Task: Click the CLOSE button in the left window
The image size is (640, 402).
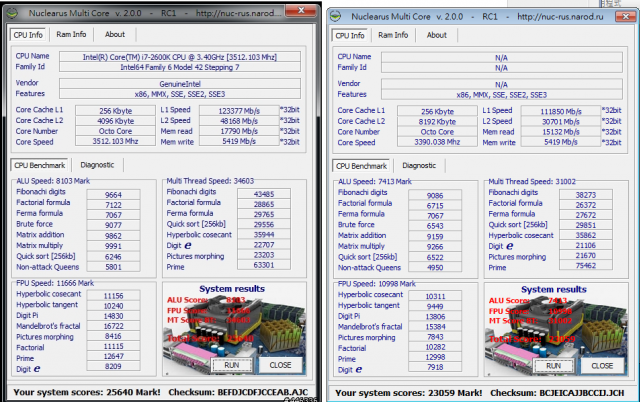Action: point(280,365)
